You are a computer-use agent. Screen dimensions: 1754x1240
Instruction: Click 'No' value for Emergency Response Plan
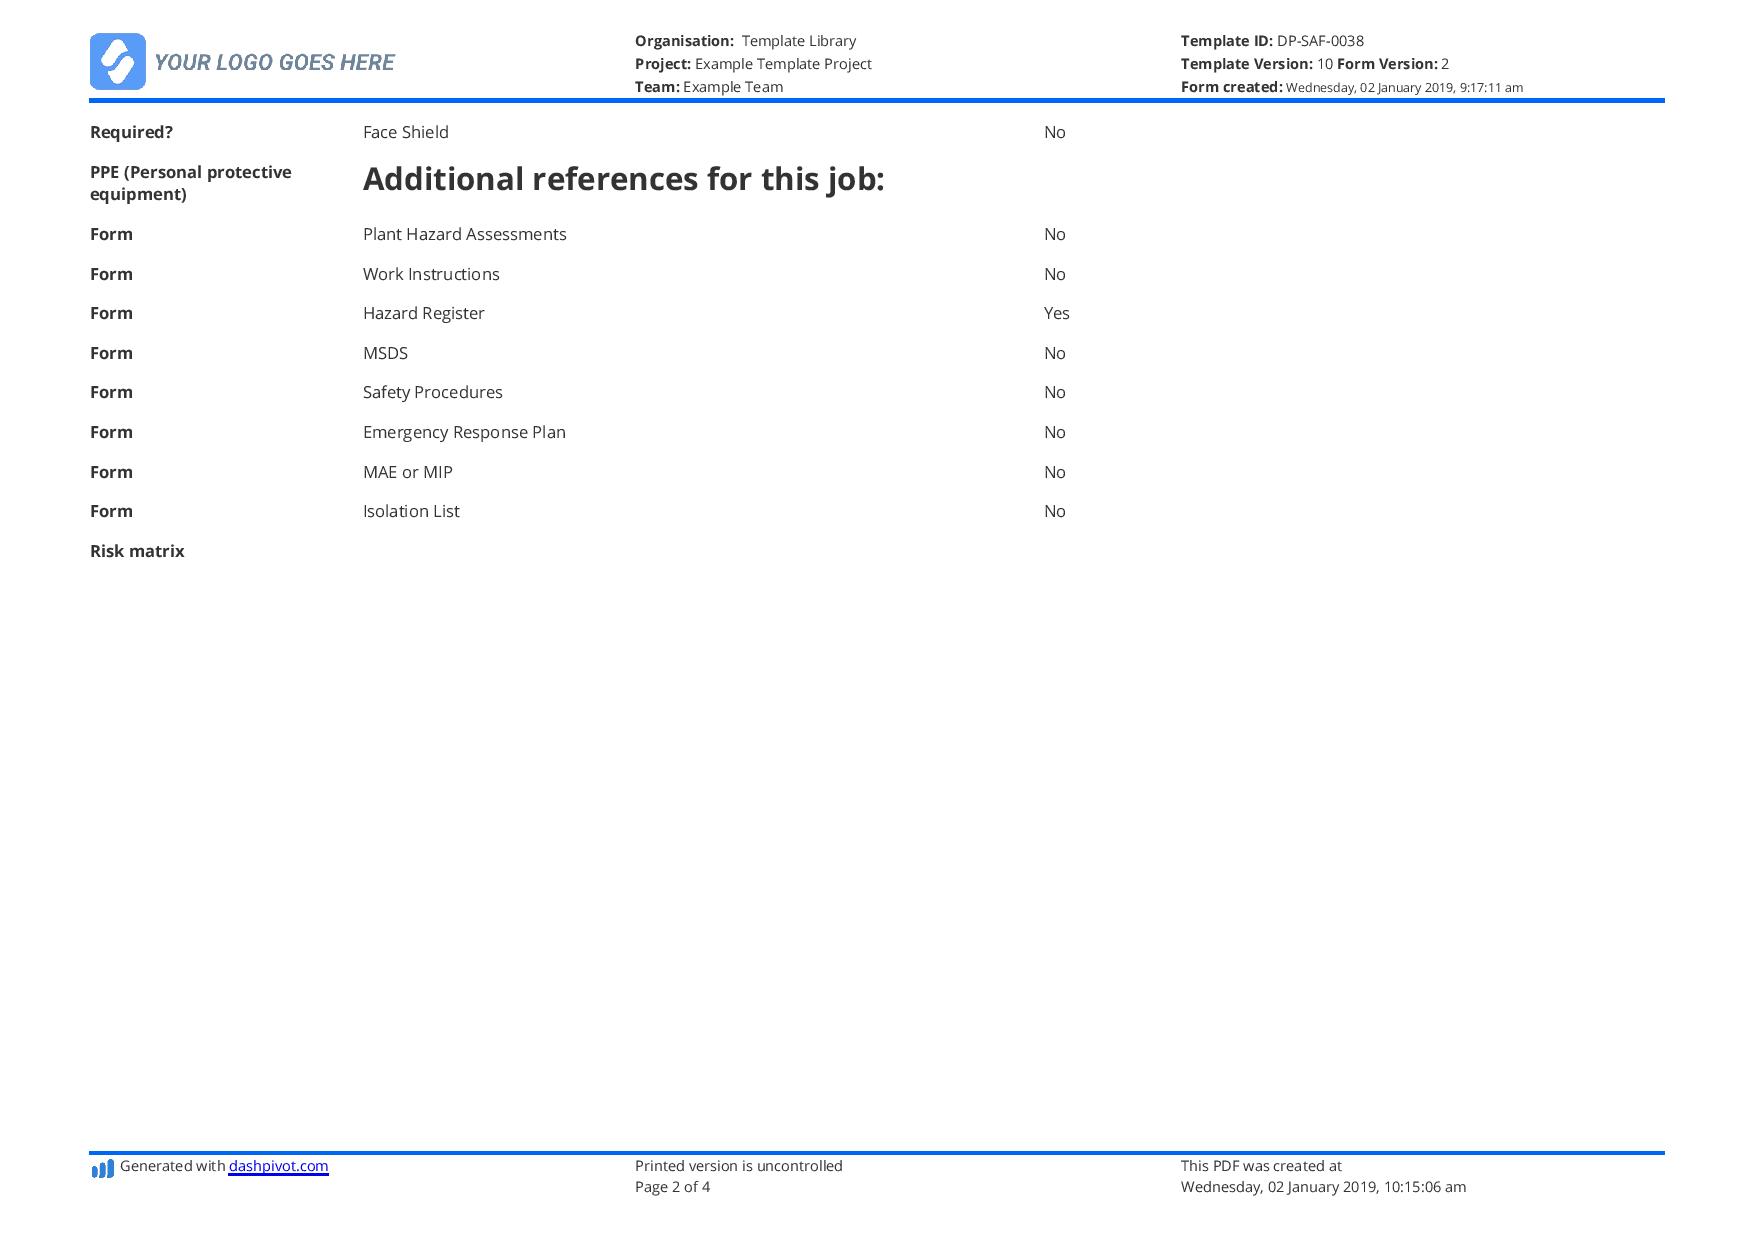click(x=1055, y=432)
